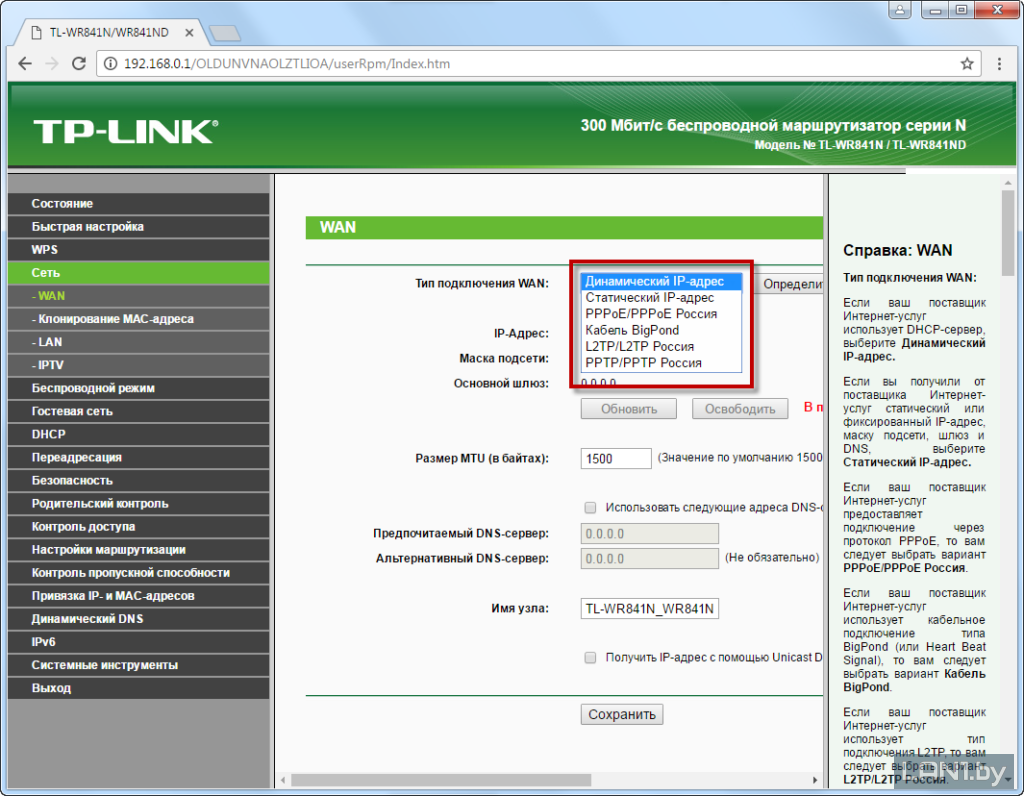Click the address bar URL

(x=287, y=64)
